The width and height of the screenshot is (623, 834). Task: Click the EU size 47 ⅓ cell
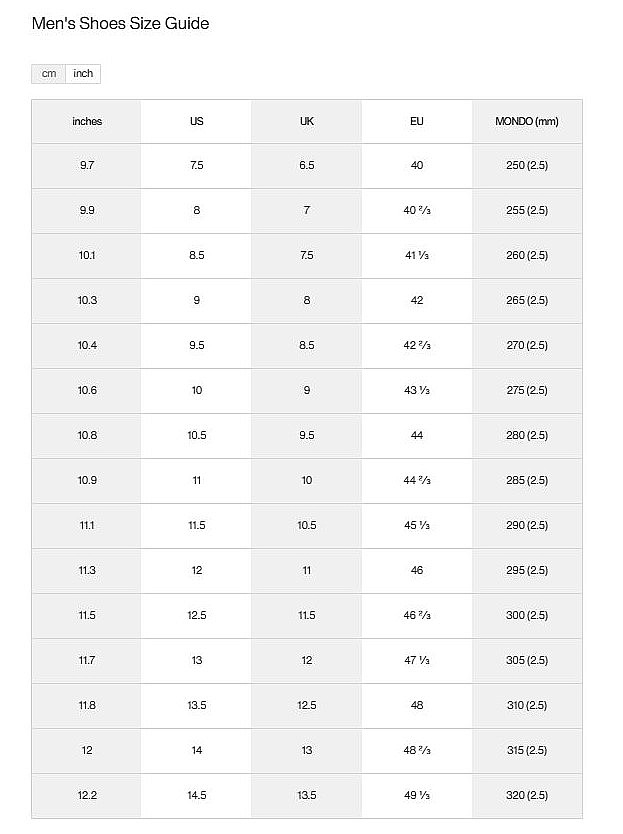417,660
